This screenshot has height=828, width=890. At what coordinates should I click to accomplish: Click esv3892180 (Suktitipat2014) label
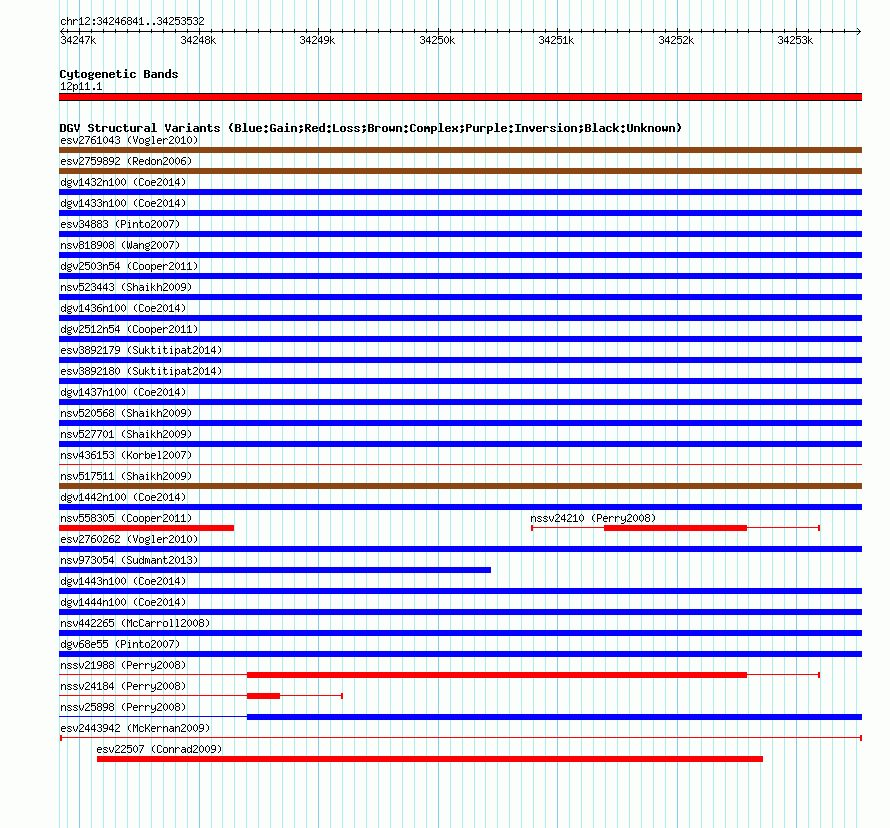pos(141,371)
